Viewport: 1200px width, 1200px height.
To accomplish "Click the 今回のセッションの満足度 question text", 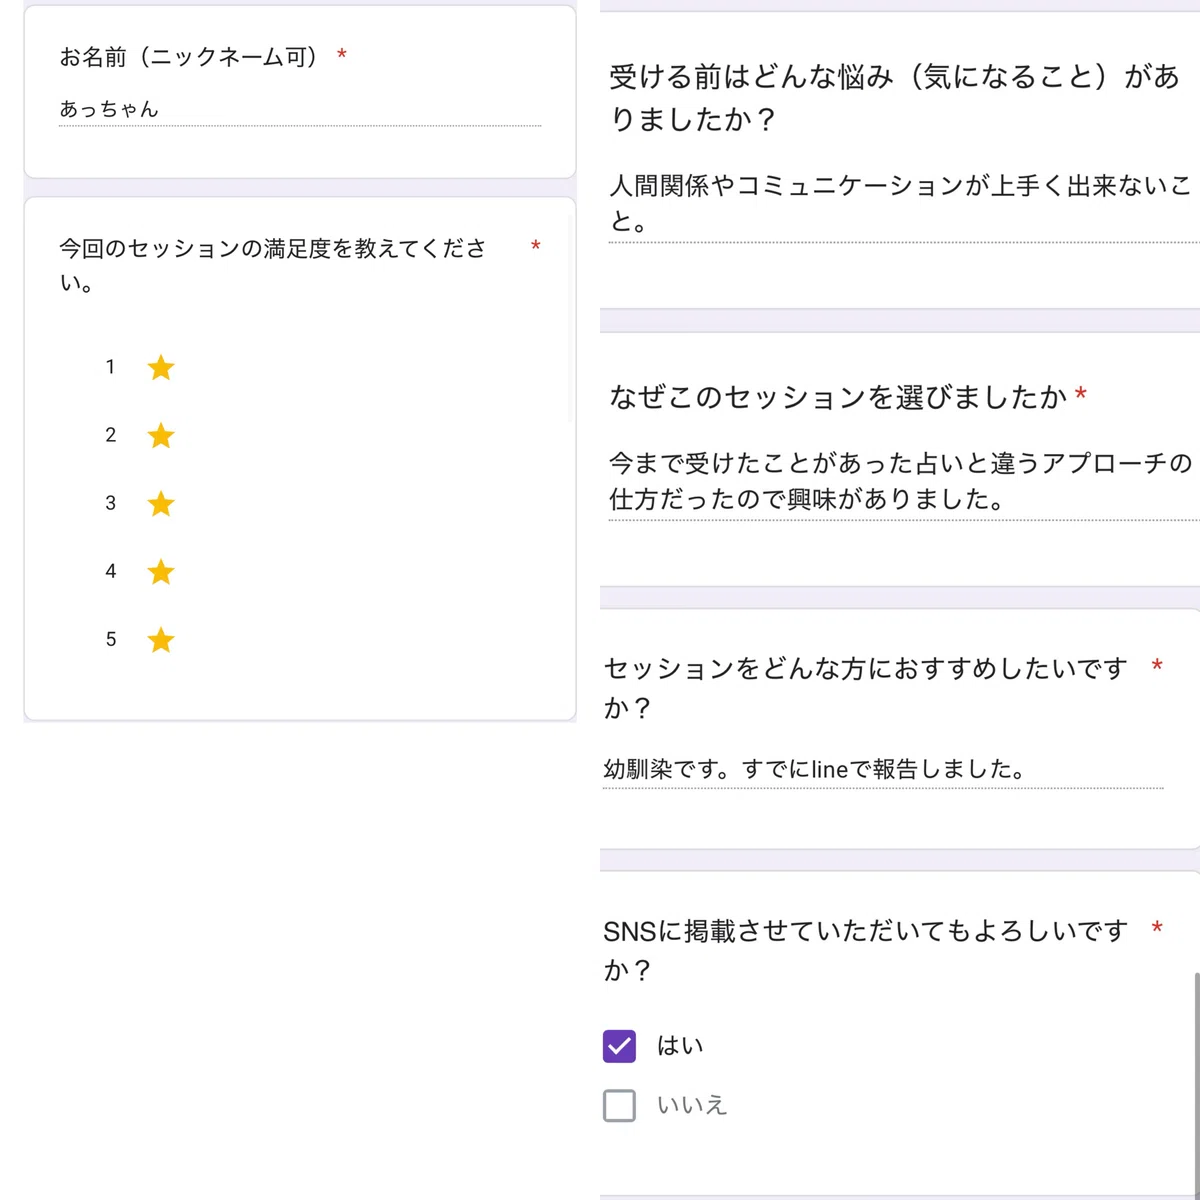I will [272, 265].
